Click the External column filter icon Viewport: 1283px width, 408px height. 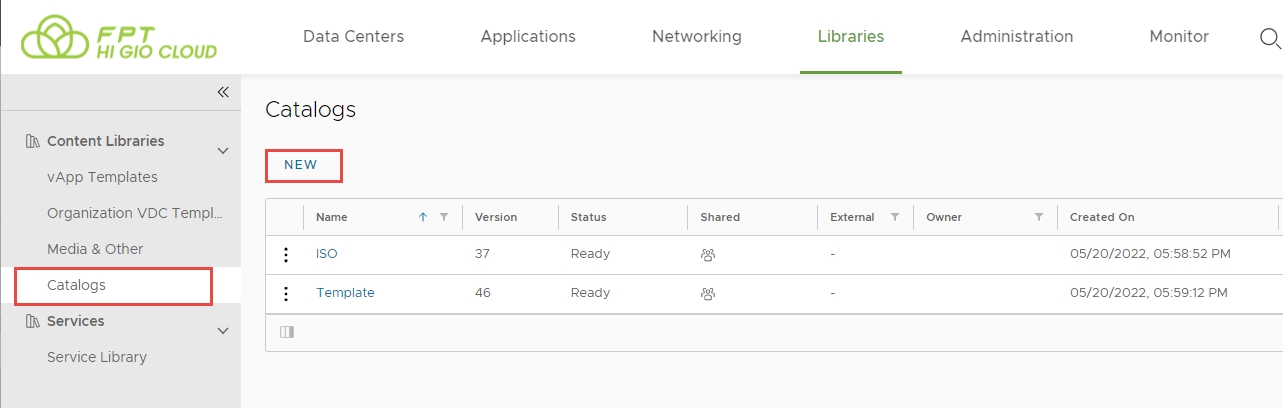[895, 217]
